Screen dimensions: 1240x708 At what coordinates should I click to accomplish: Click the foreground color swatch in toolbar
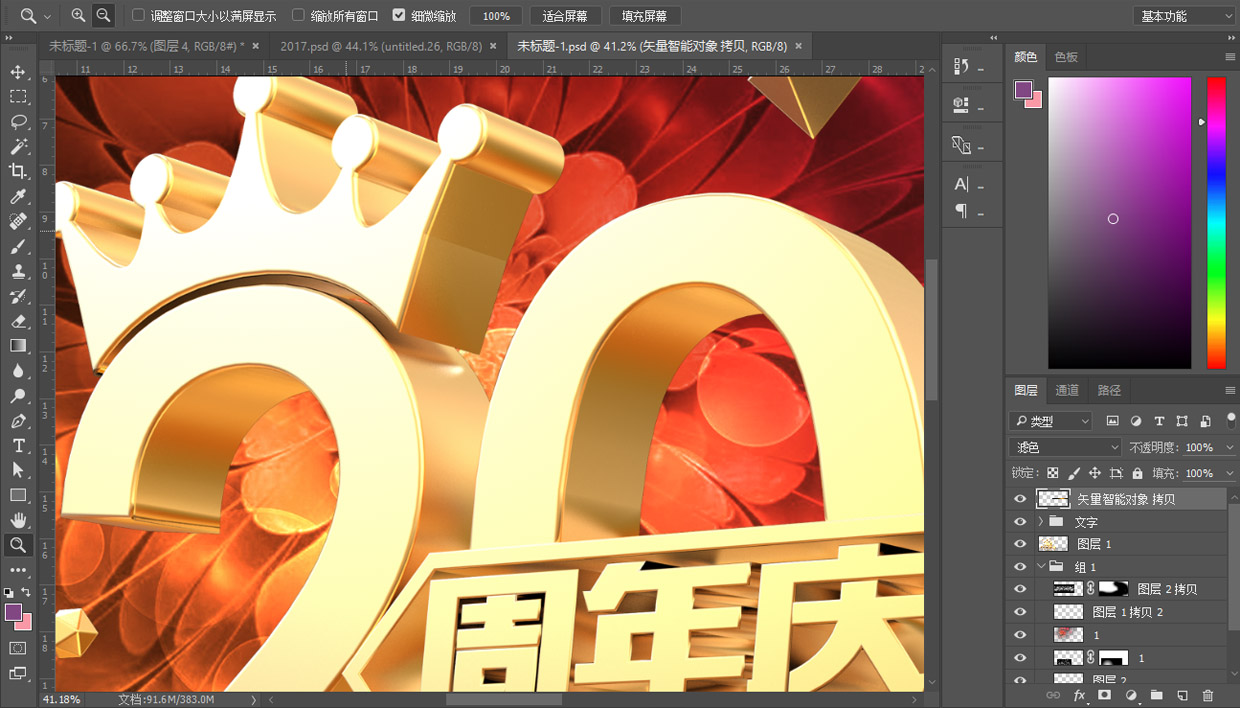pyautogui.click(x=13, y=611)
